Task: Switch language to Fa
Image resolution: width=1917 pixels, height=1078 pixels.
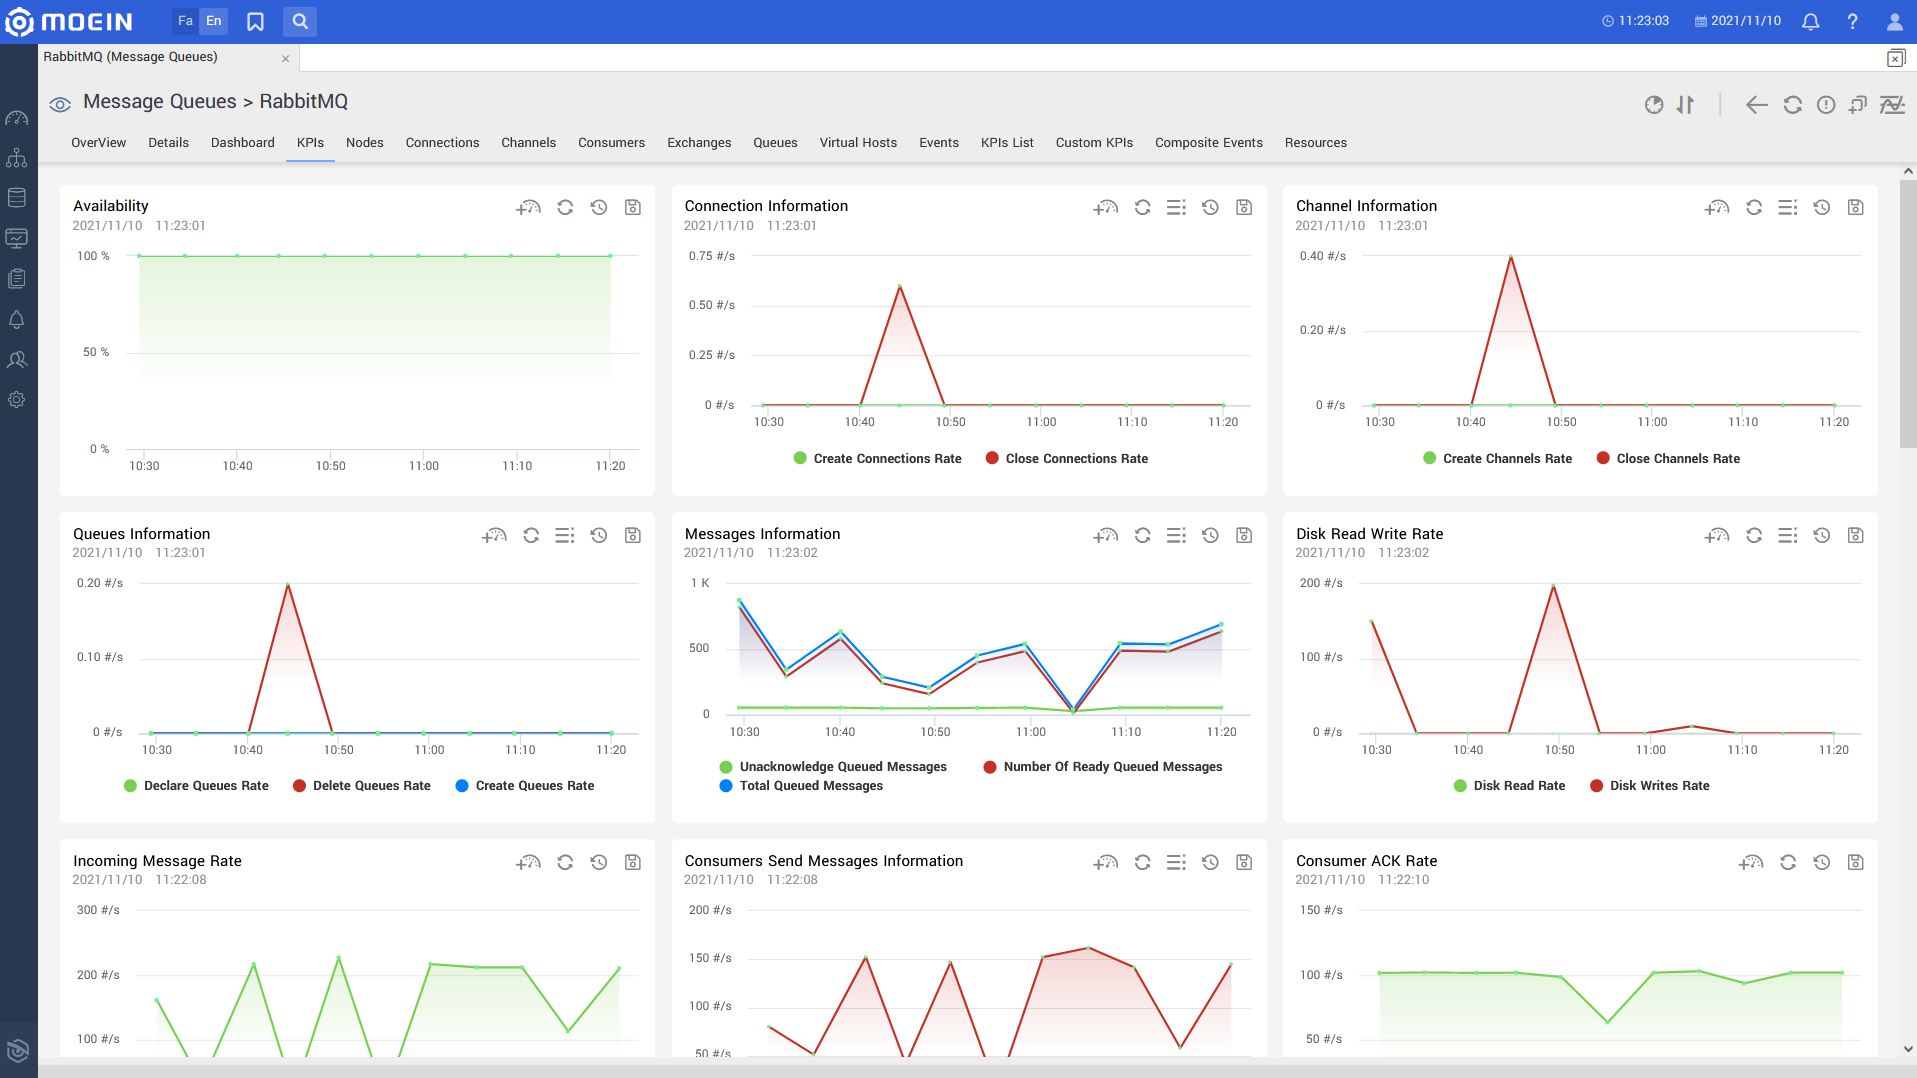Action: tap(185, 21)
